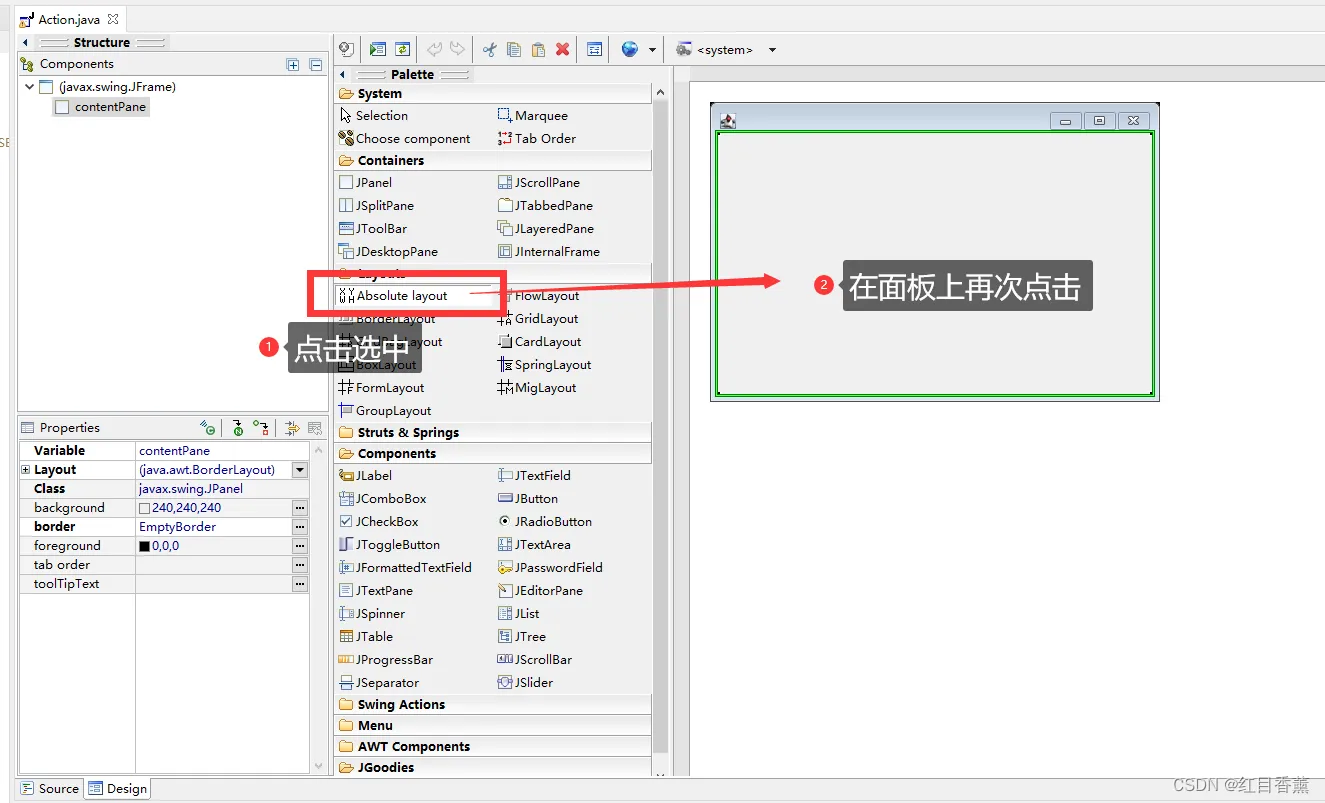Click the foreground black color swatch

tap(144, 547)
